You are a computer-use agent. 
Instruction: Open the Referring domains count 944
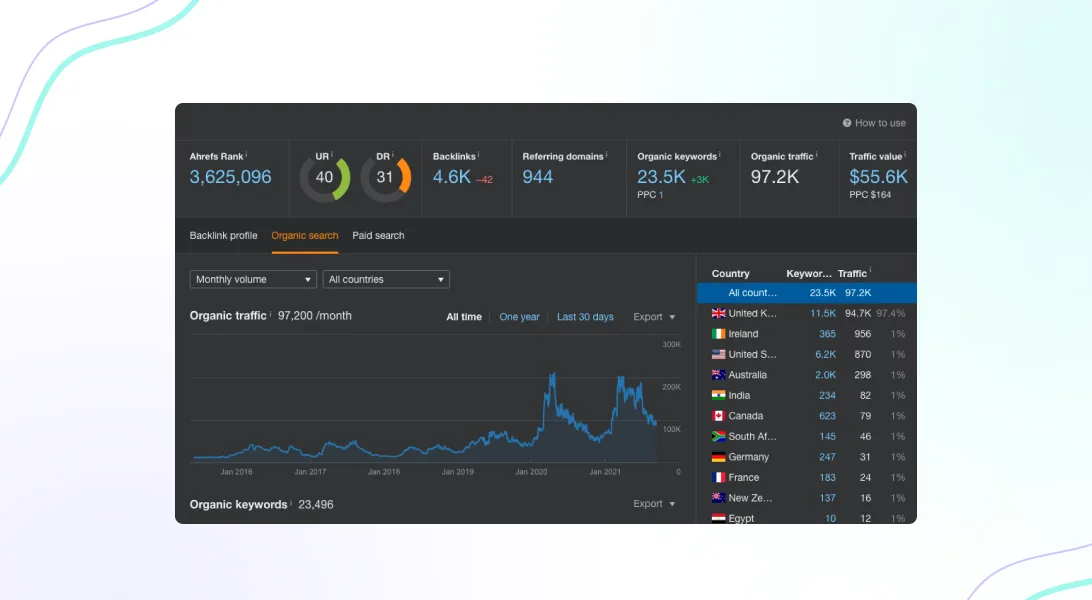[538, 177]
